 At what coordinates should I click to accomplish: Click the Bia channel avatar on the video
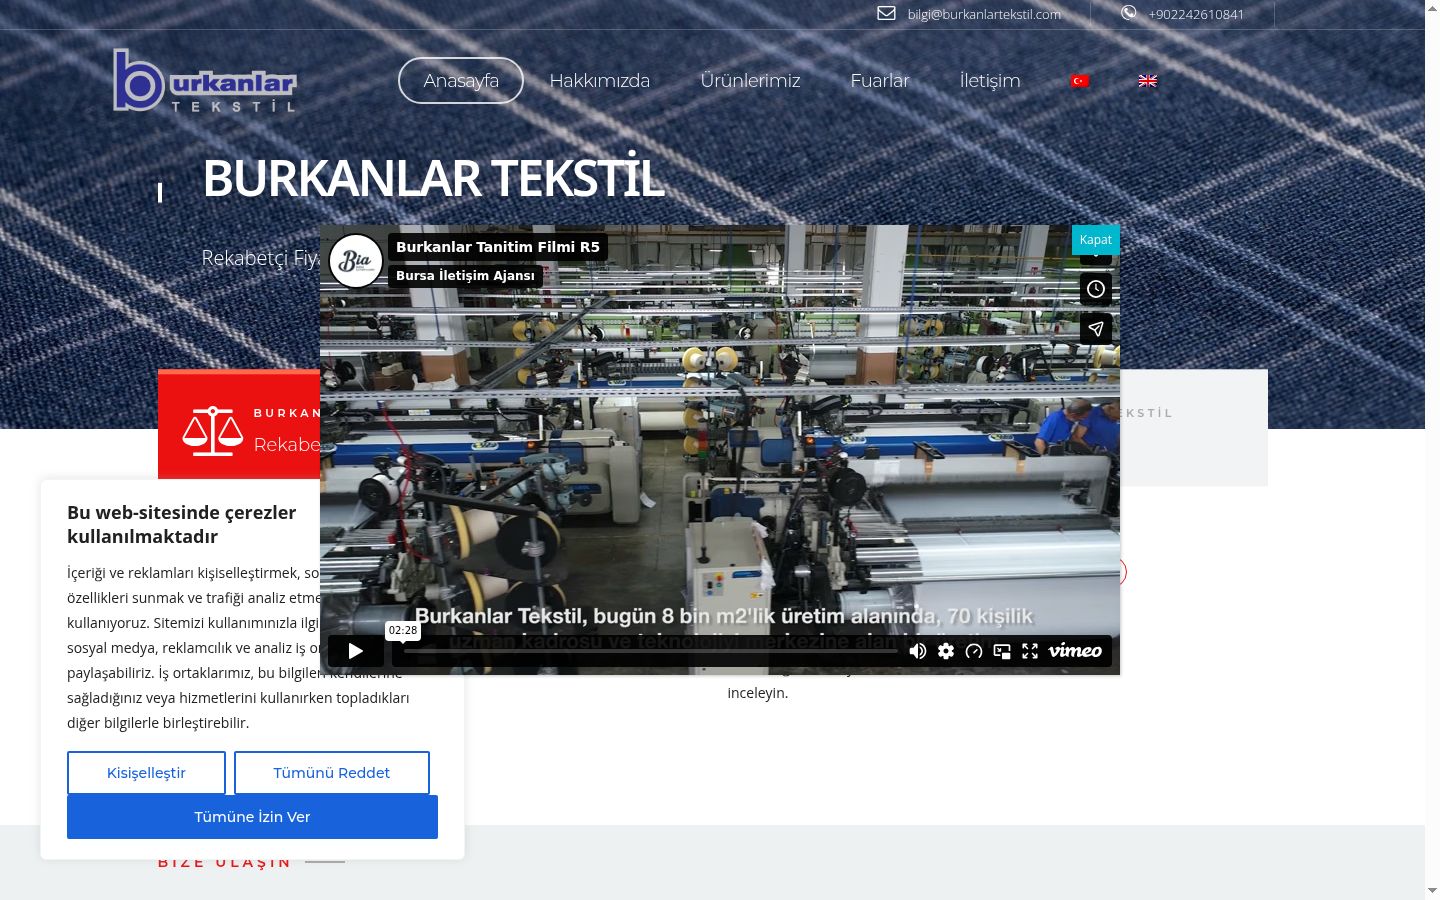point(356,261)
